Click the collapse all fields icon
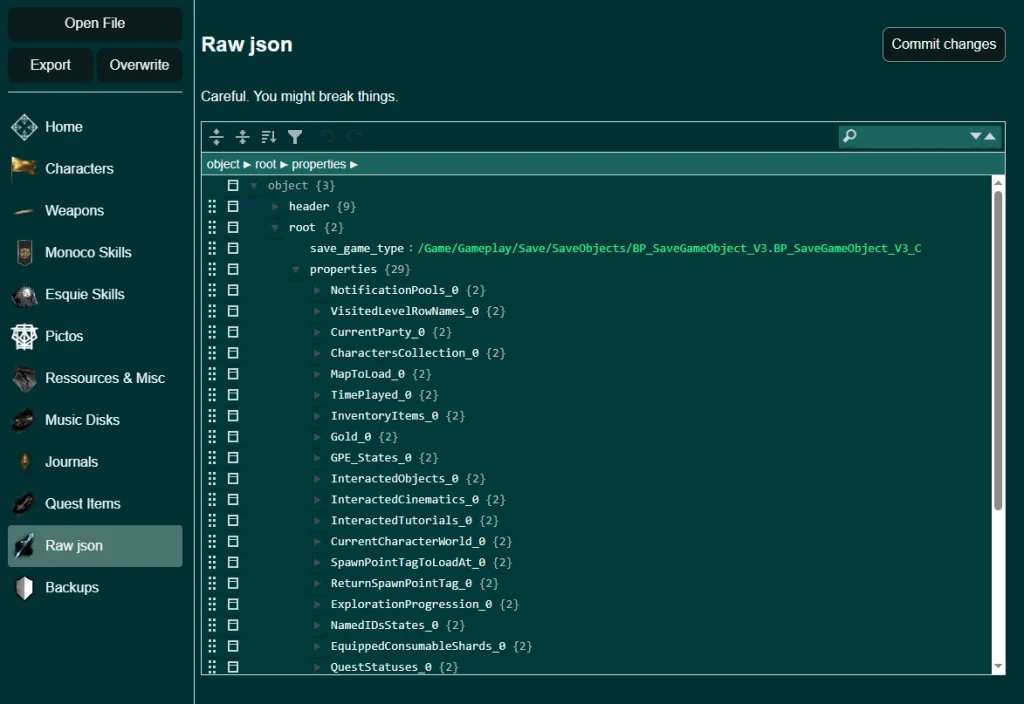The height and width of the screenshot is (704, 1024). (x=242, y=137)
